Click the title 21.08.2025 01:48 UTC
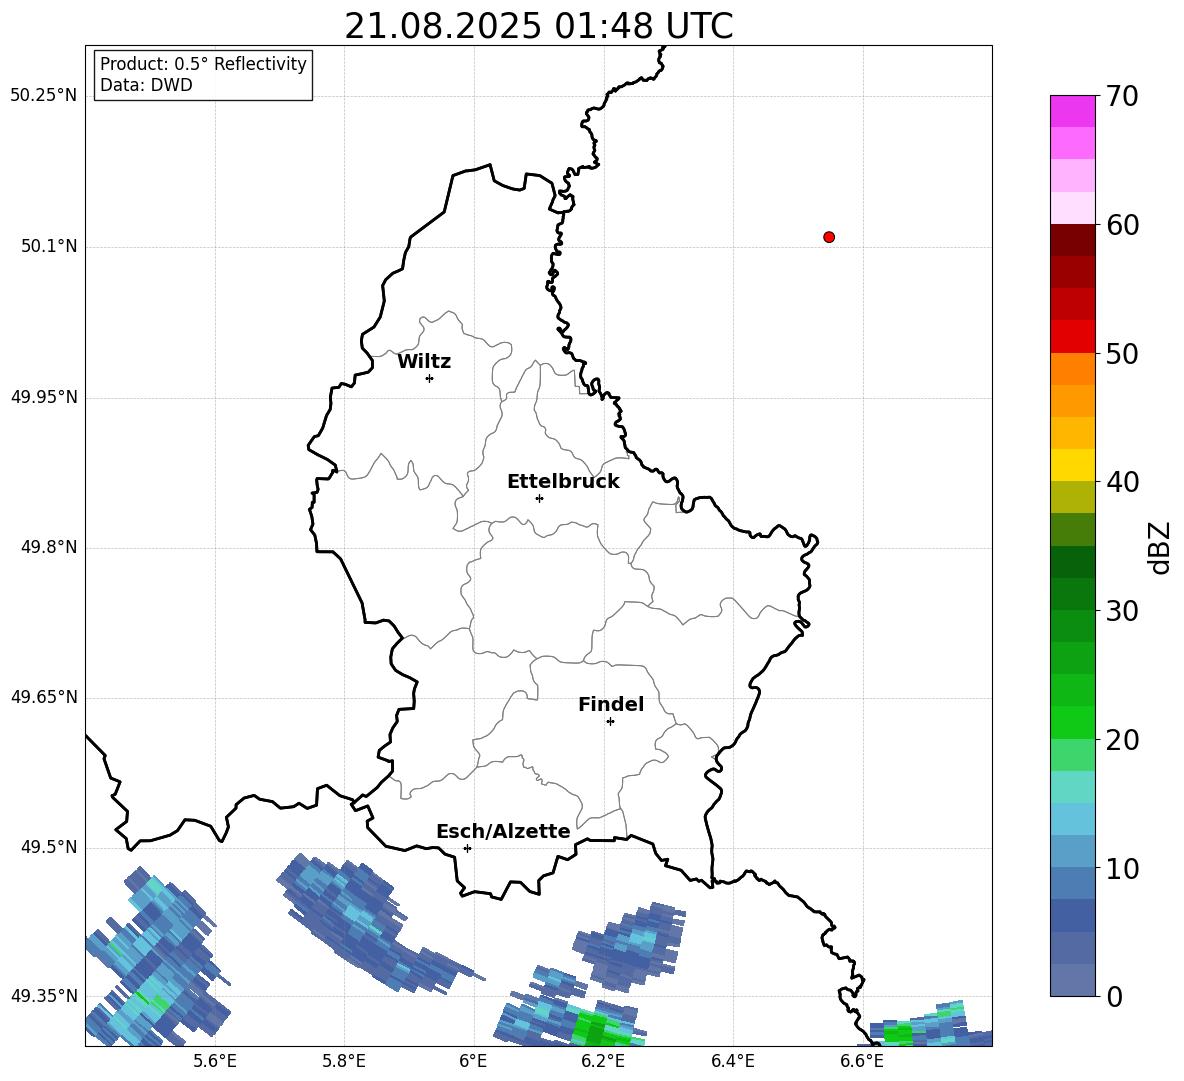 click(539, 26)
